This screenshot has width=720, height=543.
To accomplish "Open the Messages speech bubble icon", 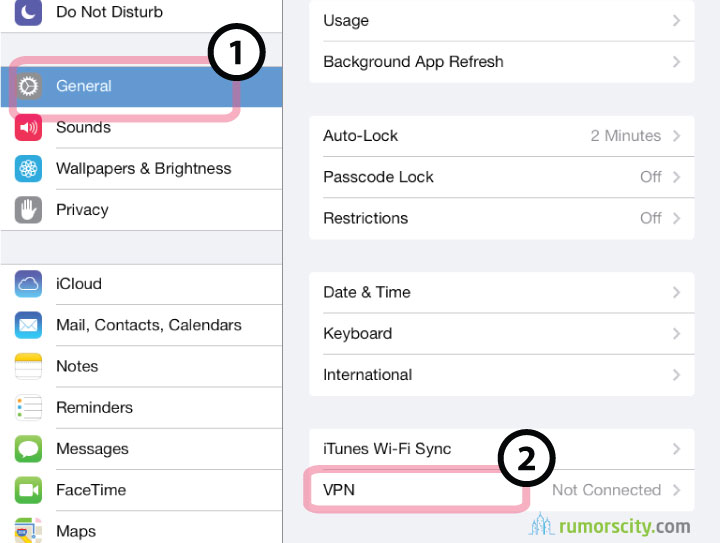I will click(28, 449).
